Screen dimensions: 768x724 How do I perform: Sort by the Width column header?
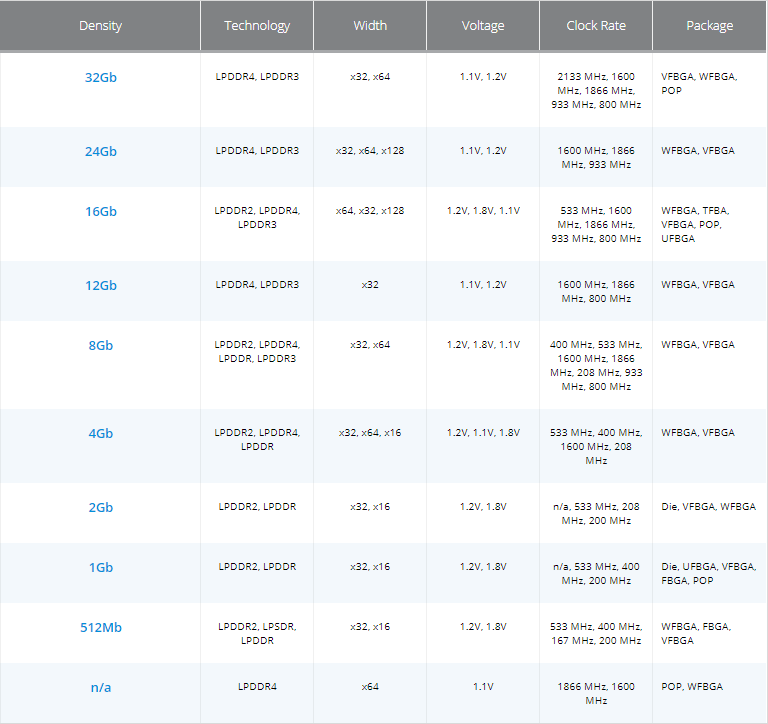(370, 26)
